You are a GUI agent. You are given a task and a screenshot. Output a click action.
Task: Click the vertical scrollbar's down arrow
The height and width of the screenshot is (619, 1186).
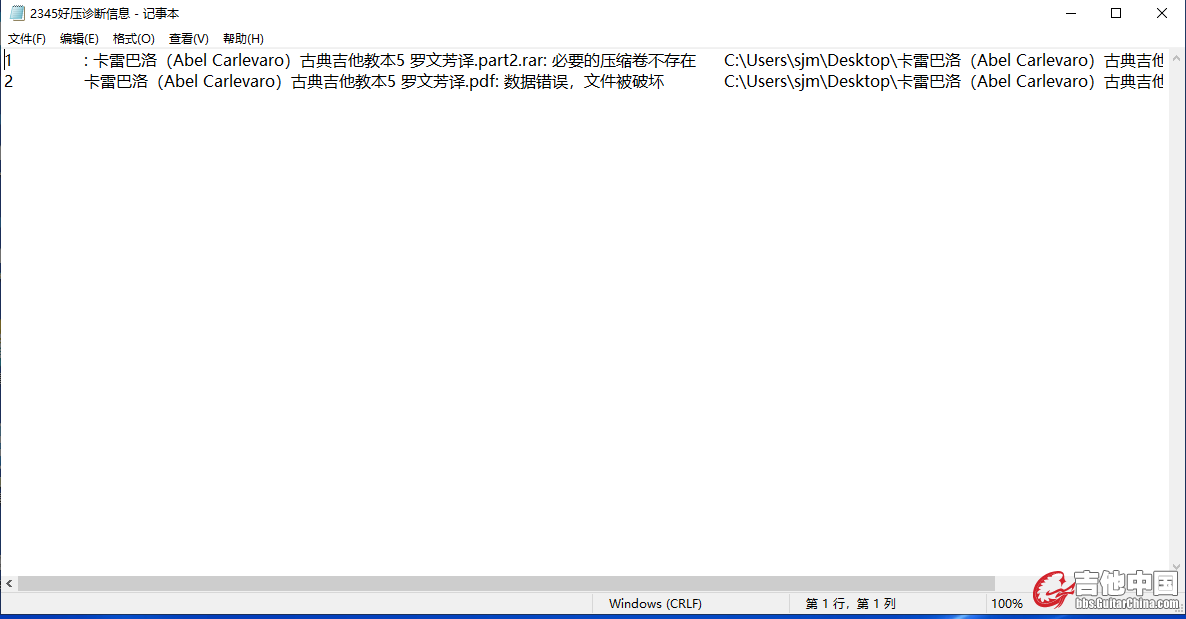[1176, 566]
